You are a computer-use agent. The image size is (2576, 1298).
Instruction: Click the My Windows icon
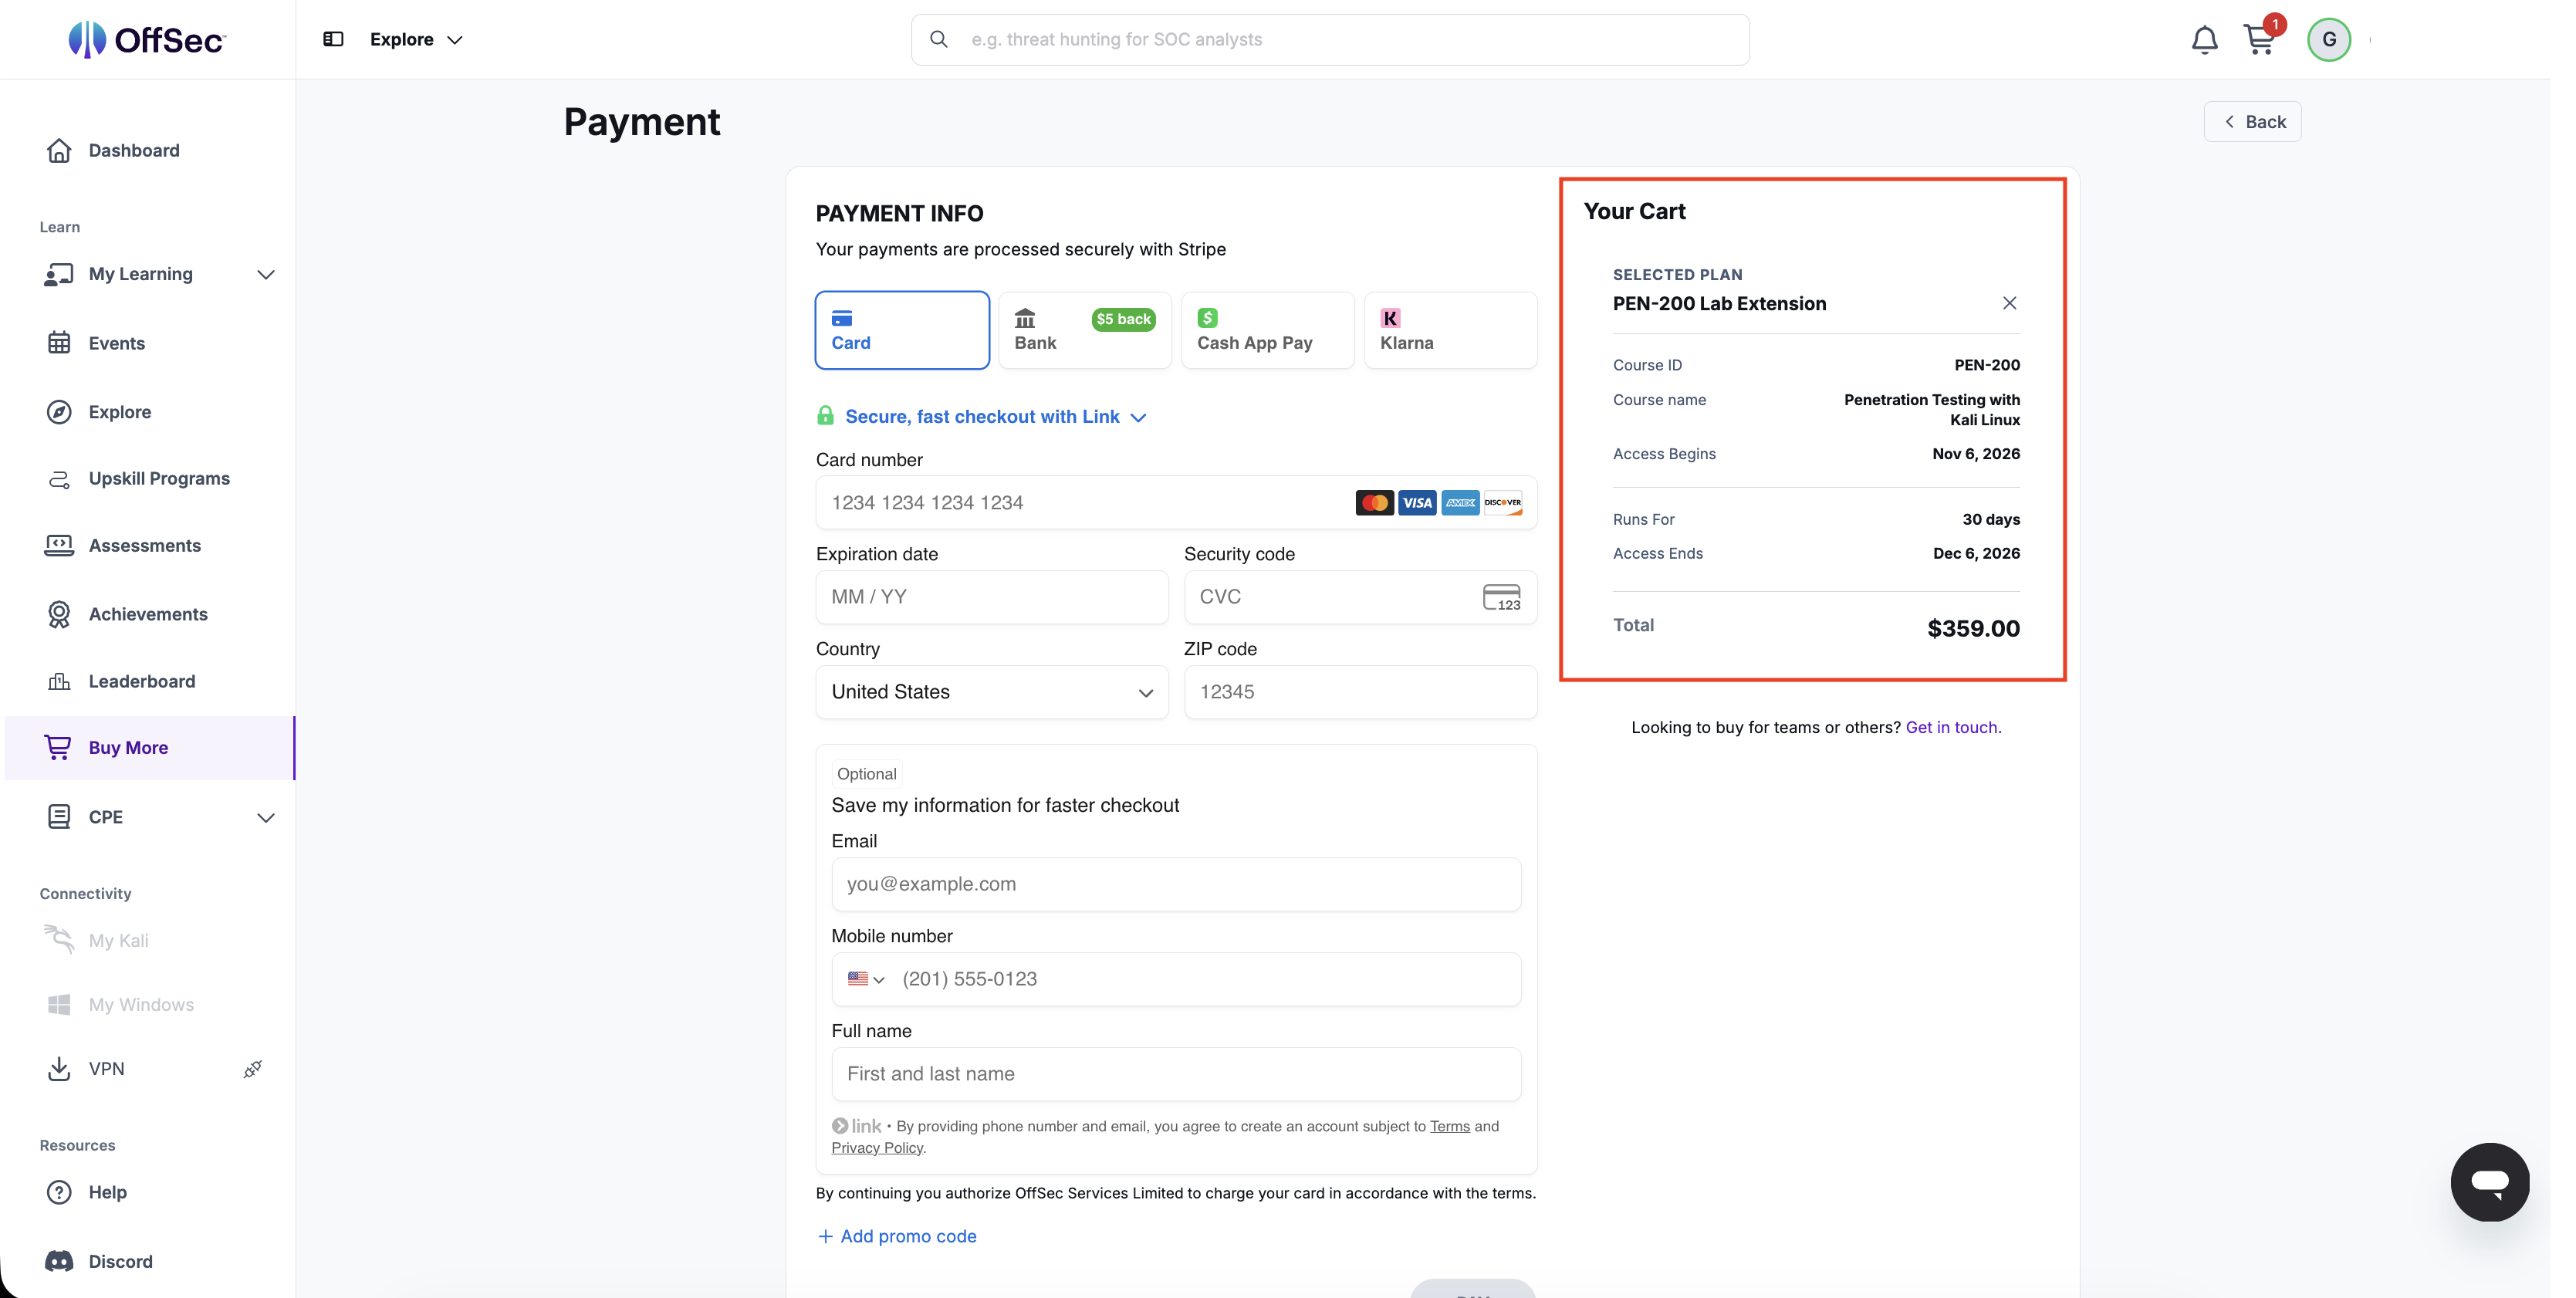59,1004
